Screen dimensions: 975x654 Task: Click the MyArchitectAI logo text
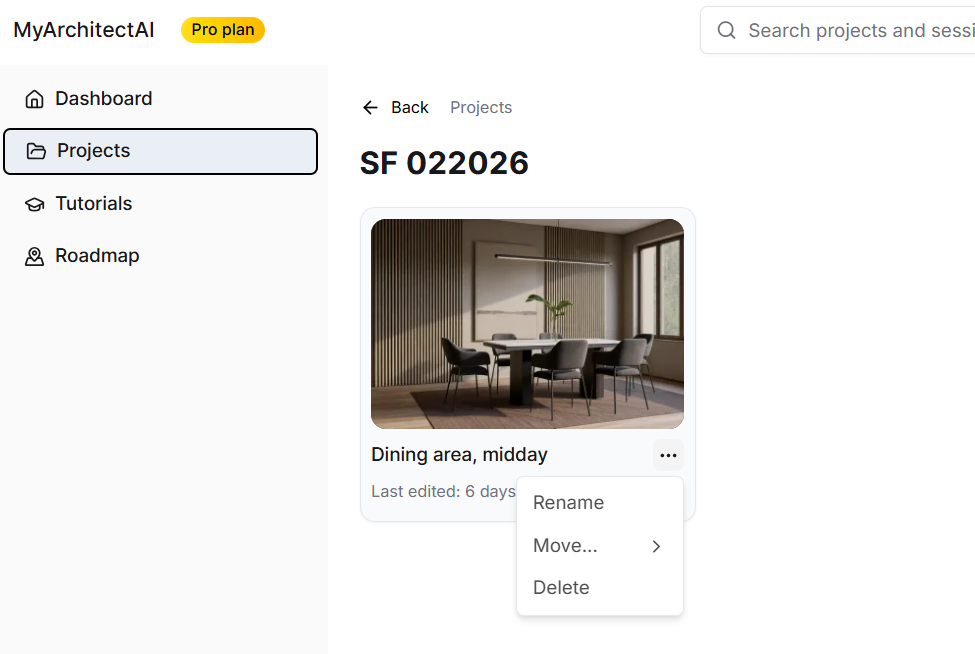(84, 30)
